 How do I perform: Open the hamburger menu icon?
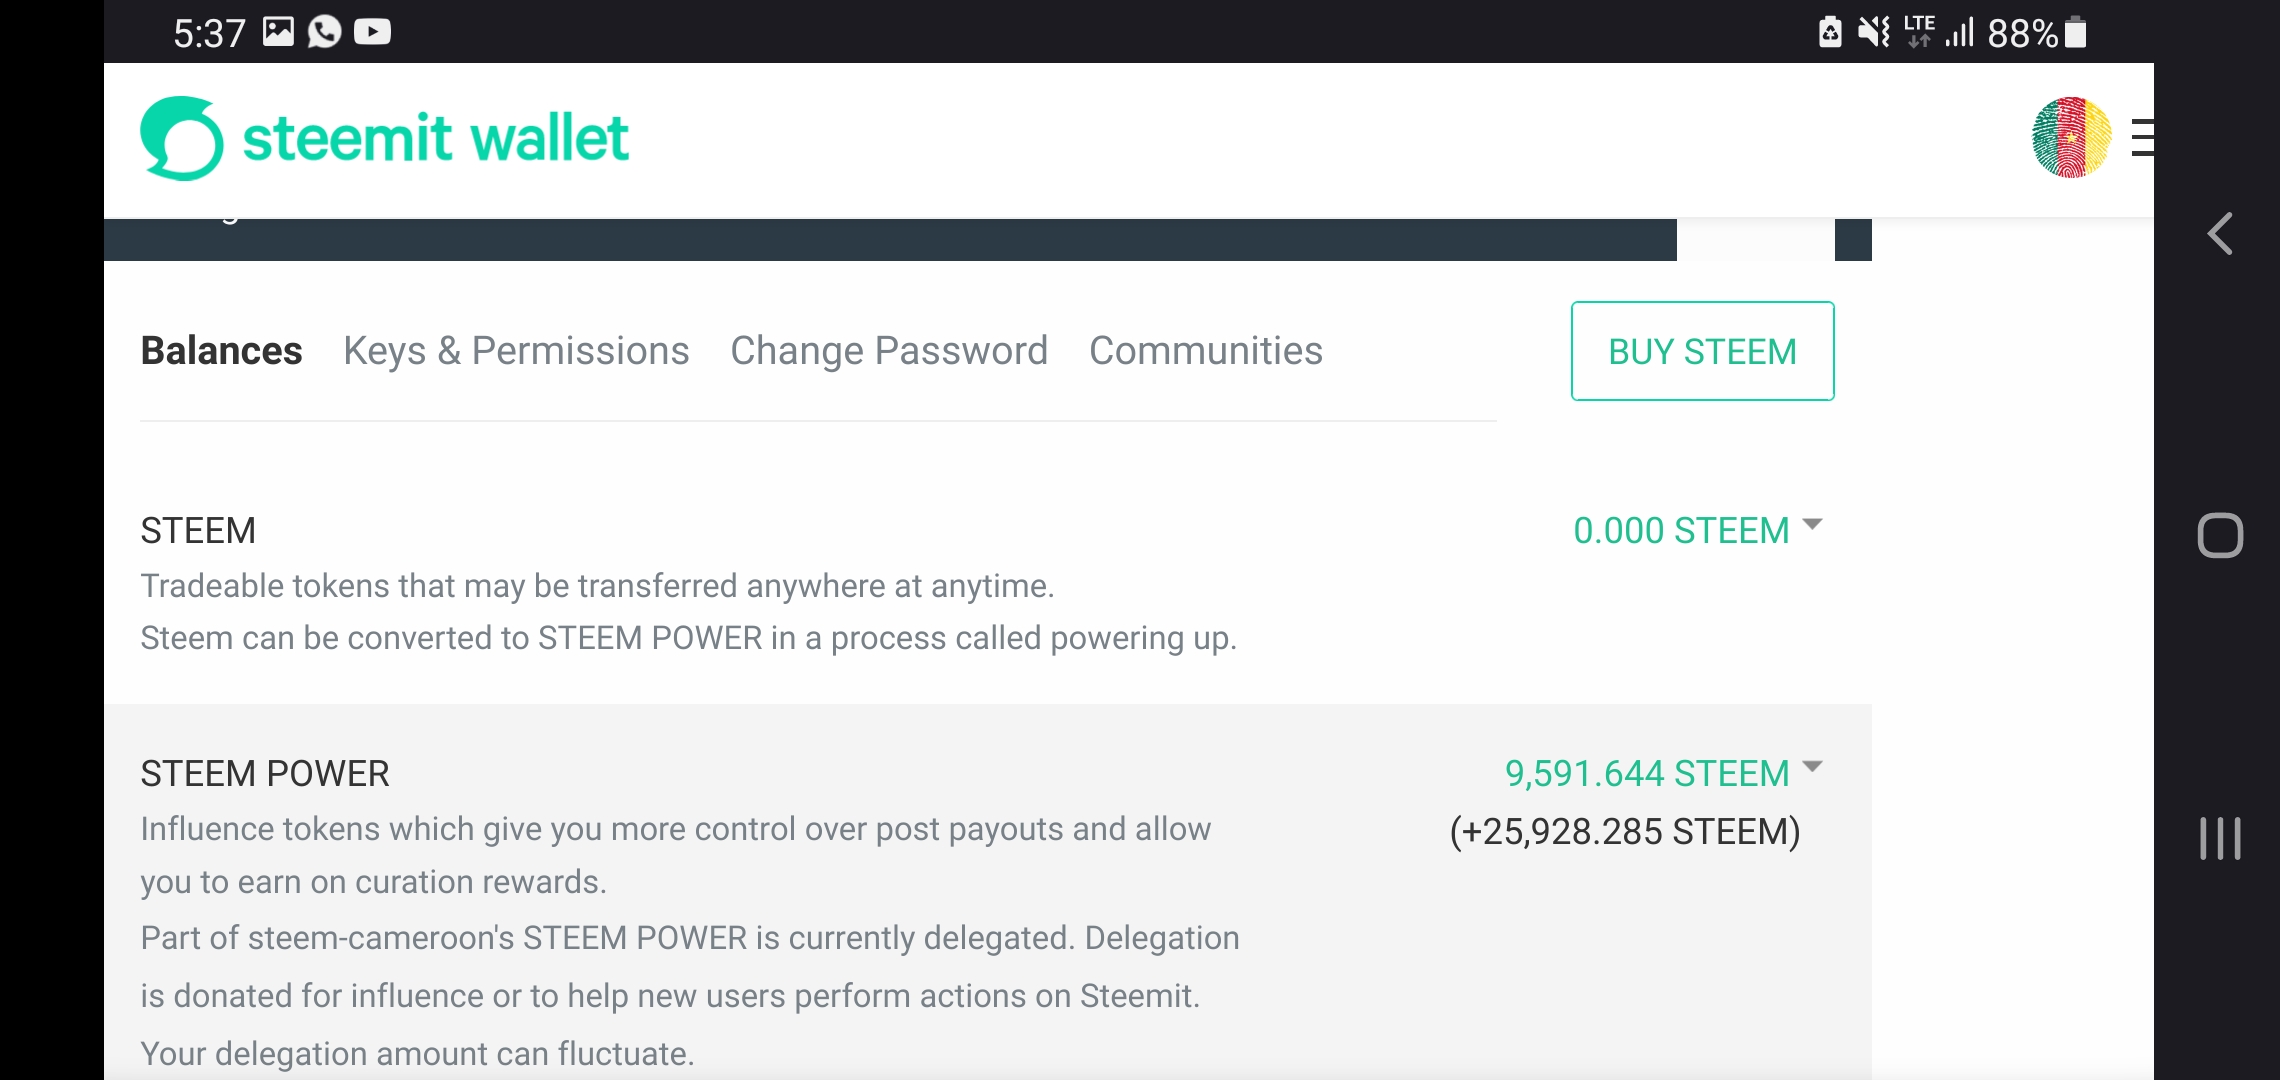pos(2142,138)
